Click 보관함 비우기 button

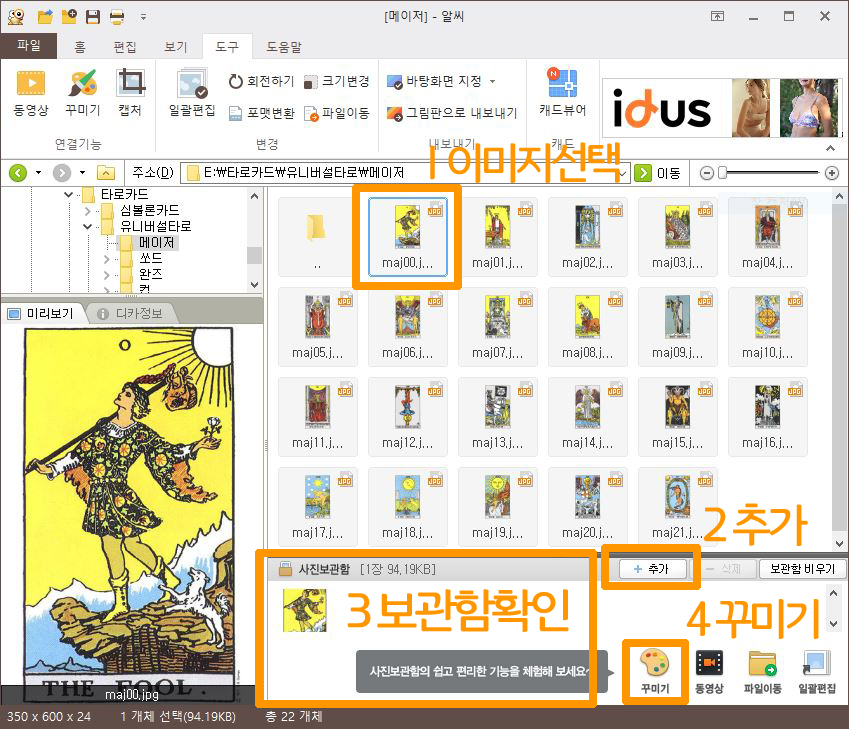[802, 569]
